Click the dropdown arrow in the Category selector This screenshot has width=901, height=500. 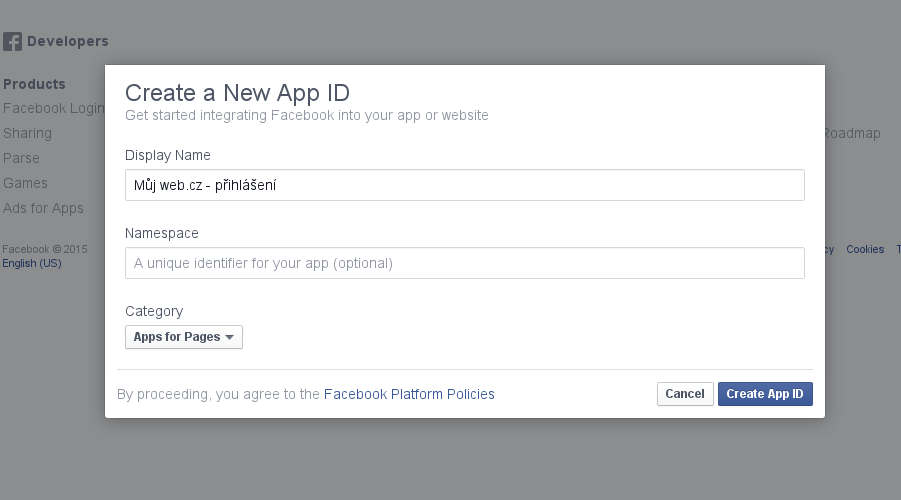pos(230,337)
